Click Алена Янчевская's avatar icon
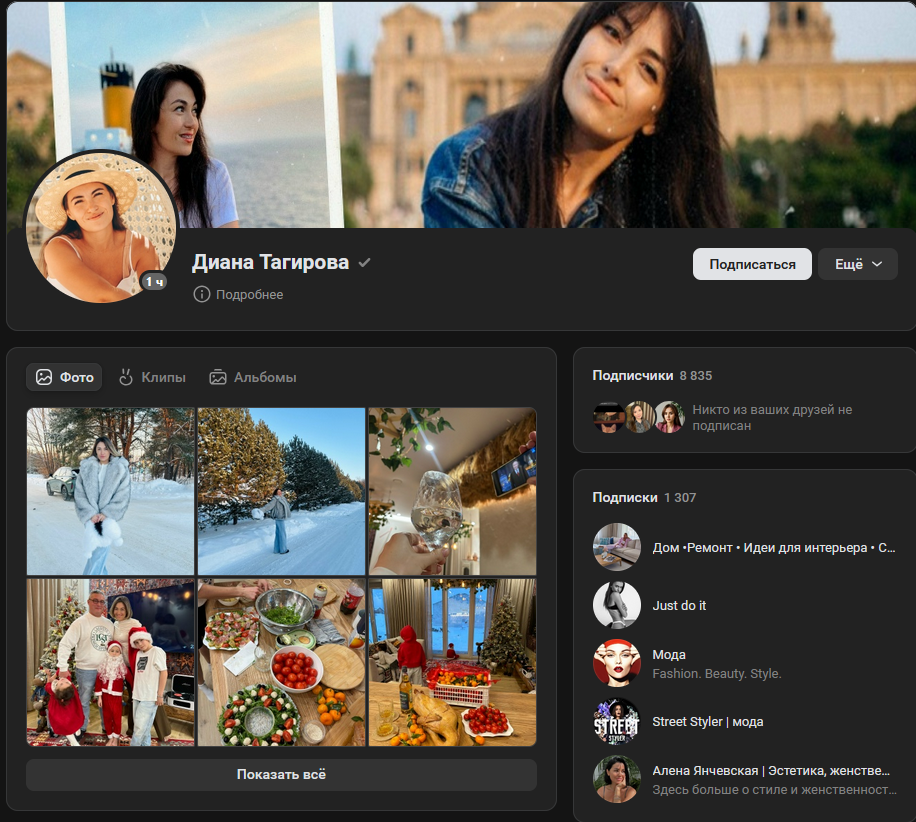 [616, 779]
